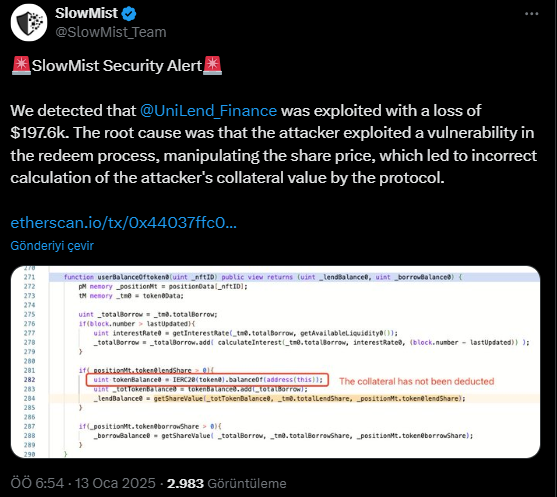The image size is (557, 497).
Task: Click the blue verified badge next to SlowMist
Action: pyautogui.click(x=129, y=14)
